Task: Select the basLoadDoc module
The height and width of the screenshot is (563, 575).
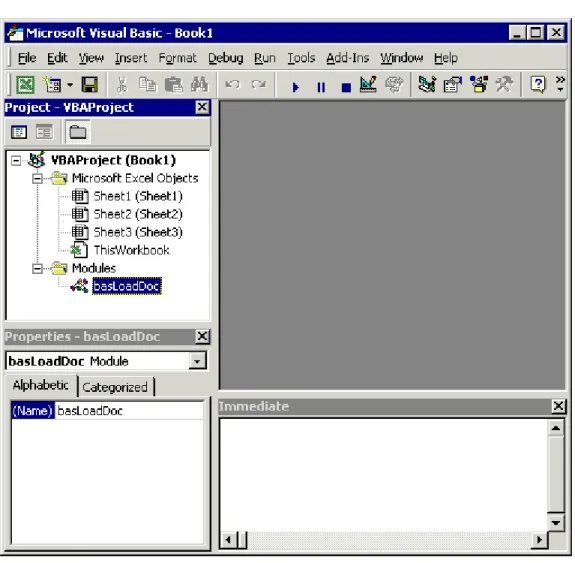Action: 127,286
